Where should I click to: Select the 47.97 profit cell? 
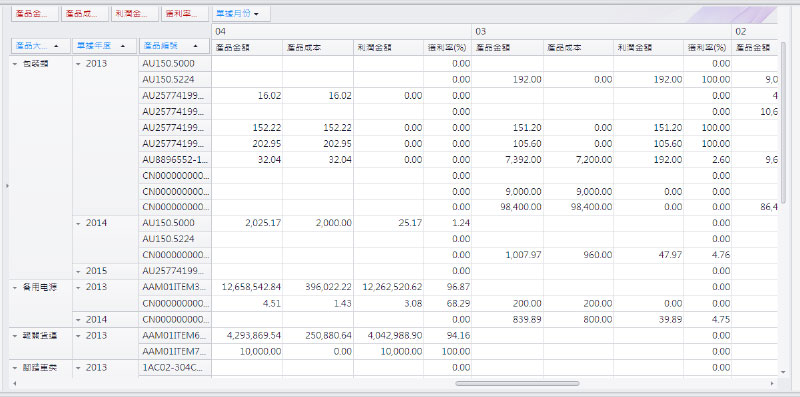point(649,255)
